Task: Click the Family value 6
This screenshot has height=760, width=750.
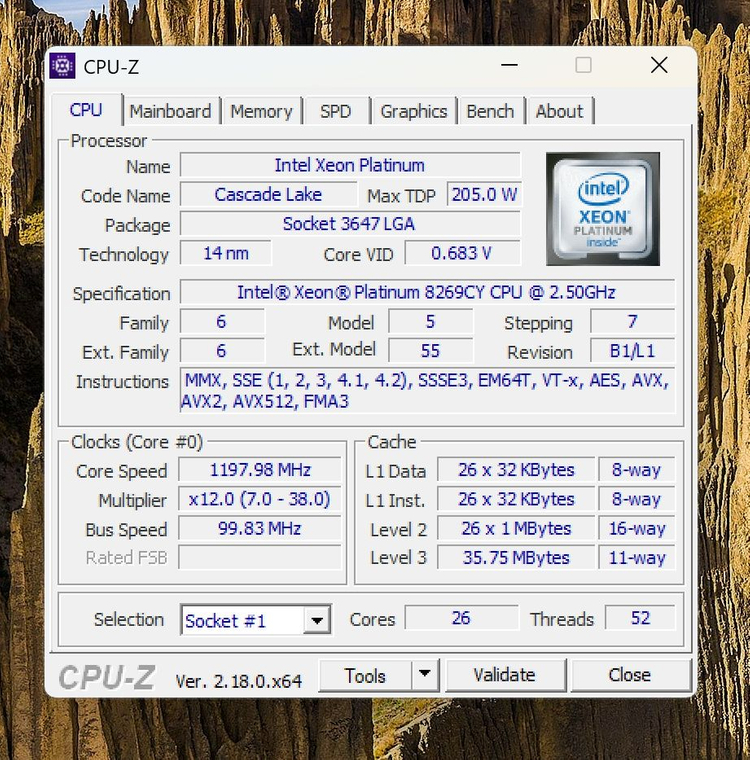Action: tap(223, 322)
